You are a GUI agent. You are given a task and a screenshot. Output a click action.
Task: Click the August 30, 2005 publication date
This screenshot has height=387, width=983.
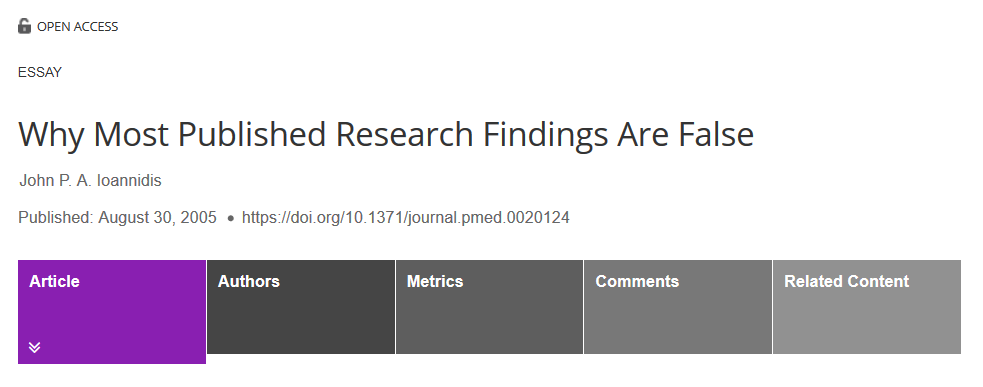[x=157, y=218]
